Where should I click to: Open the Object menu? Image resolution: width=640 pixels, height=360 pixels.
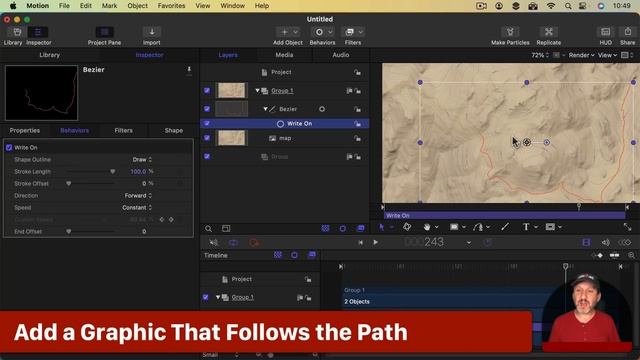[138, 6]
